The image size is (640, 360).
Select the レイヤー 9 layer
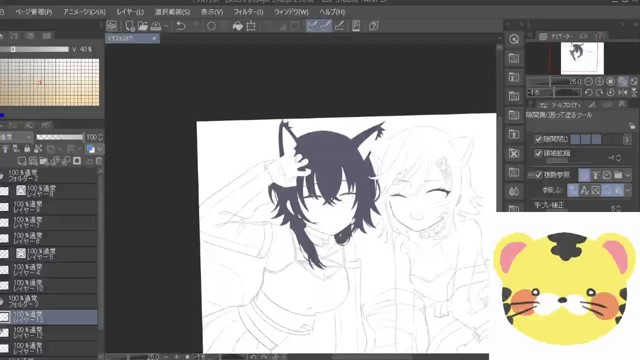49,207
